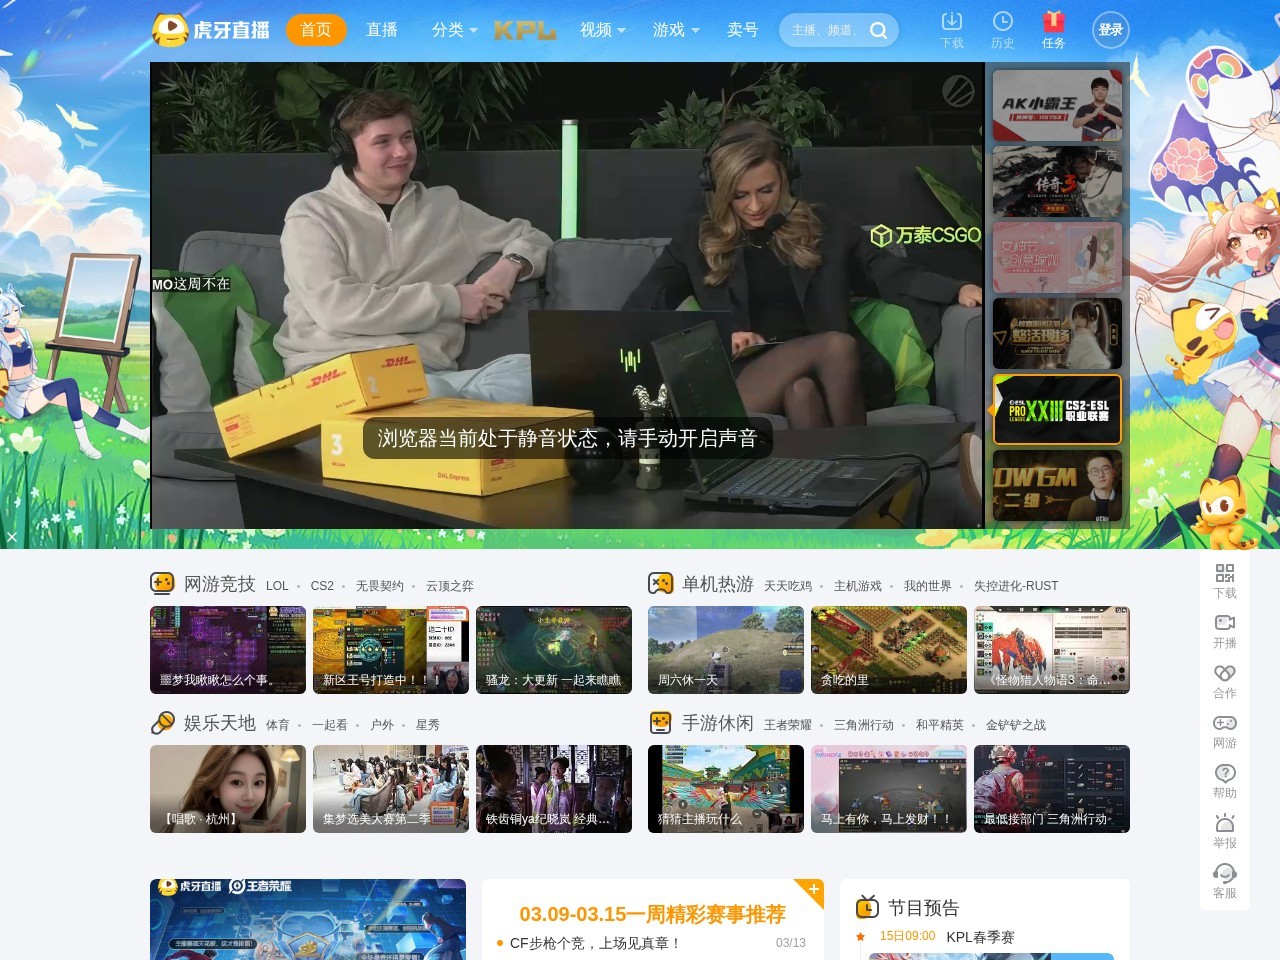The image size is (1280, 960).
Task: Select the AK小霸王 stream thumbnail
Action: tap(1057, 105)
